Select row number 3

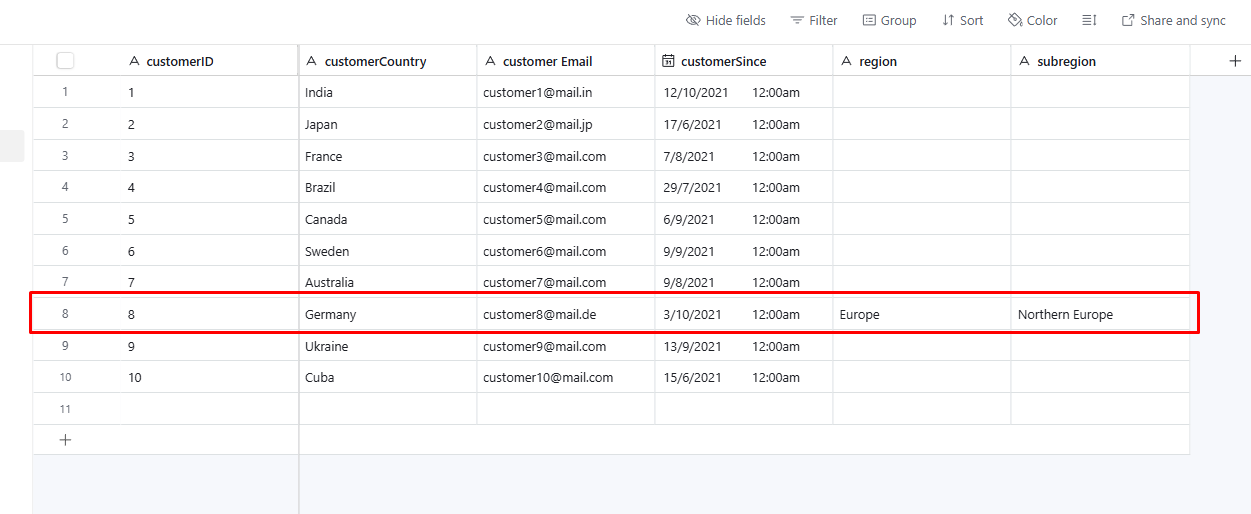(65, 156)
